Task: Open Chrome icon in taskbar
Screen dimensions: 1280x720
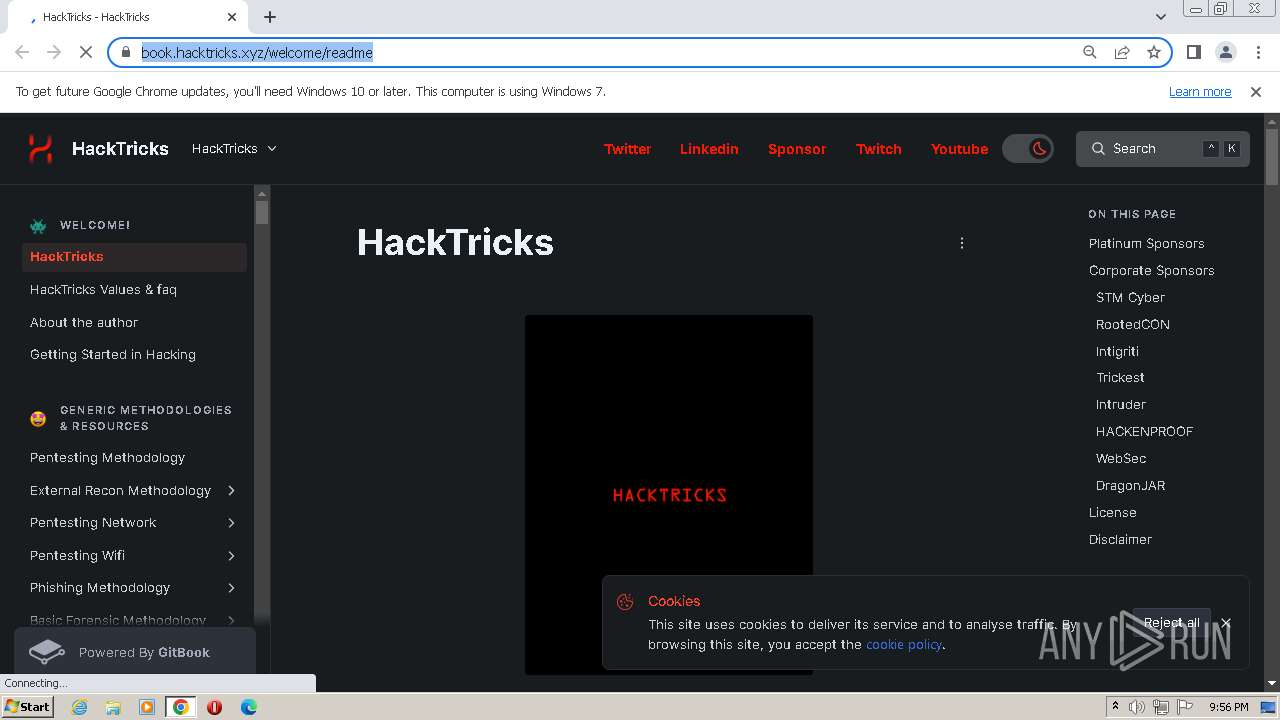Action: tap(180, 707)
